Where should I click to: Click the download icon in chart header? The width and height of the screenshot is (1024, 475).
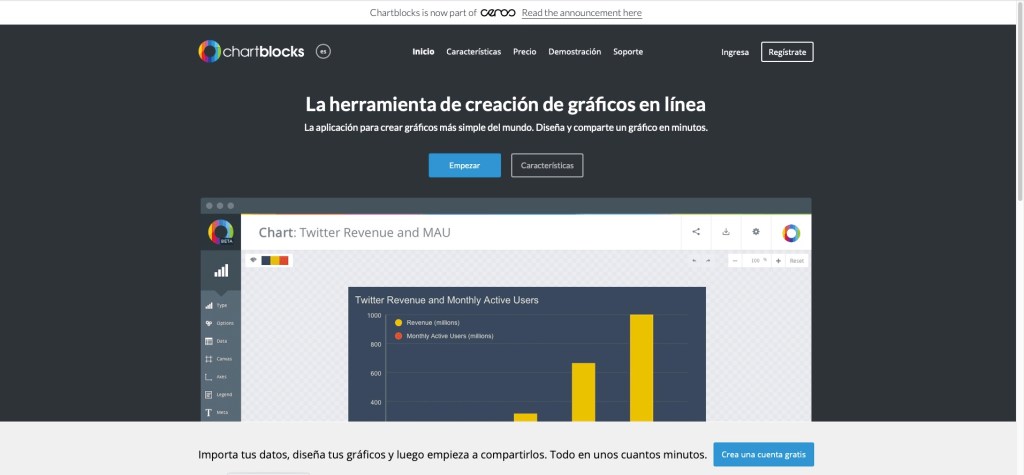click(726, 232)
